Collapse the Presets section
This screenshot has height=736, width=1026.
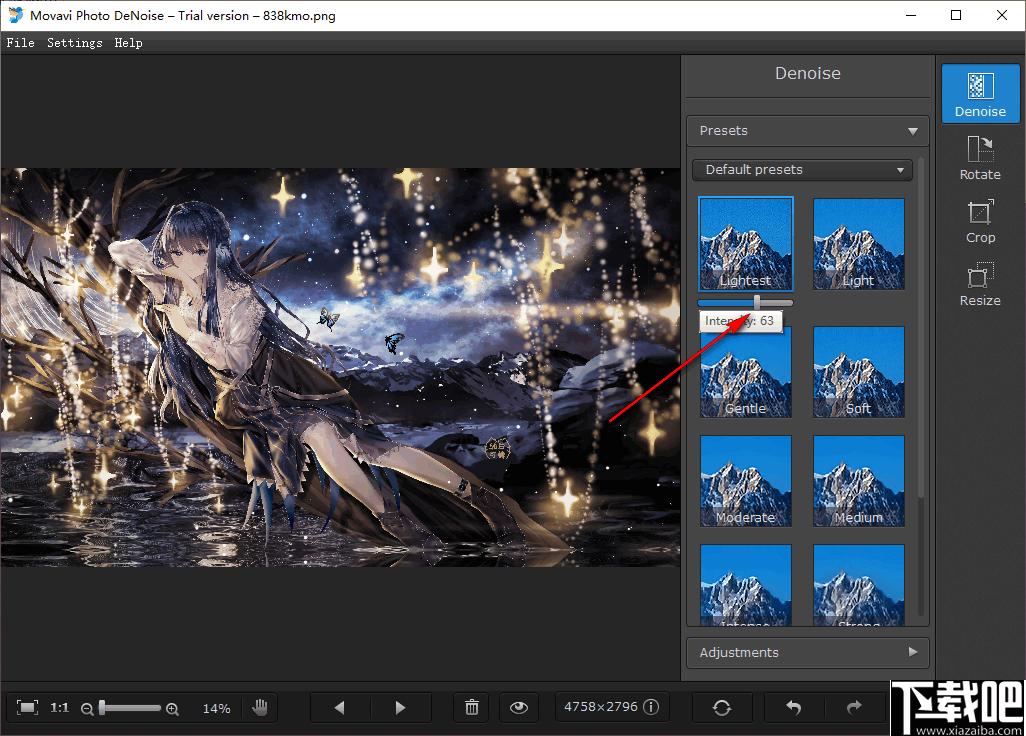[807, 131]
